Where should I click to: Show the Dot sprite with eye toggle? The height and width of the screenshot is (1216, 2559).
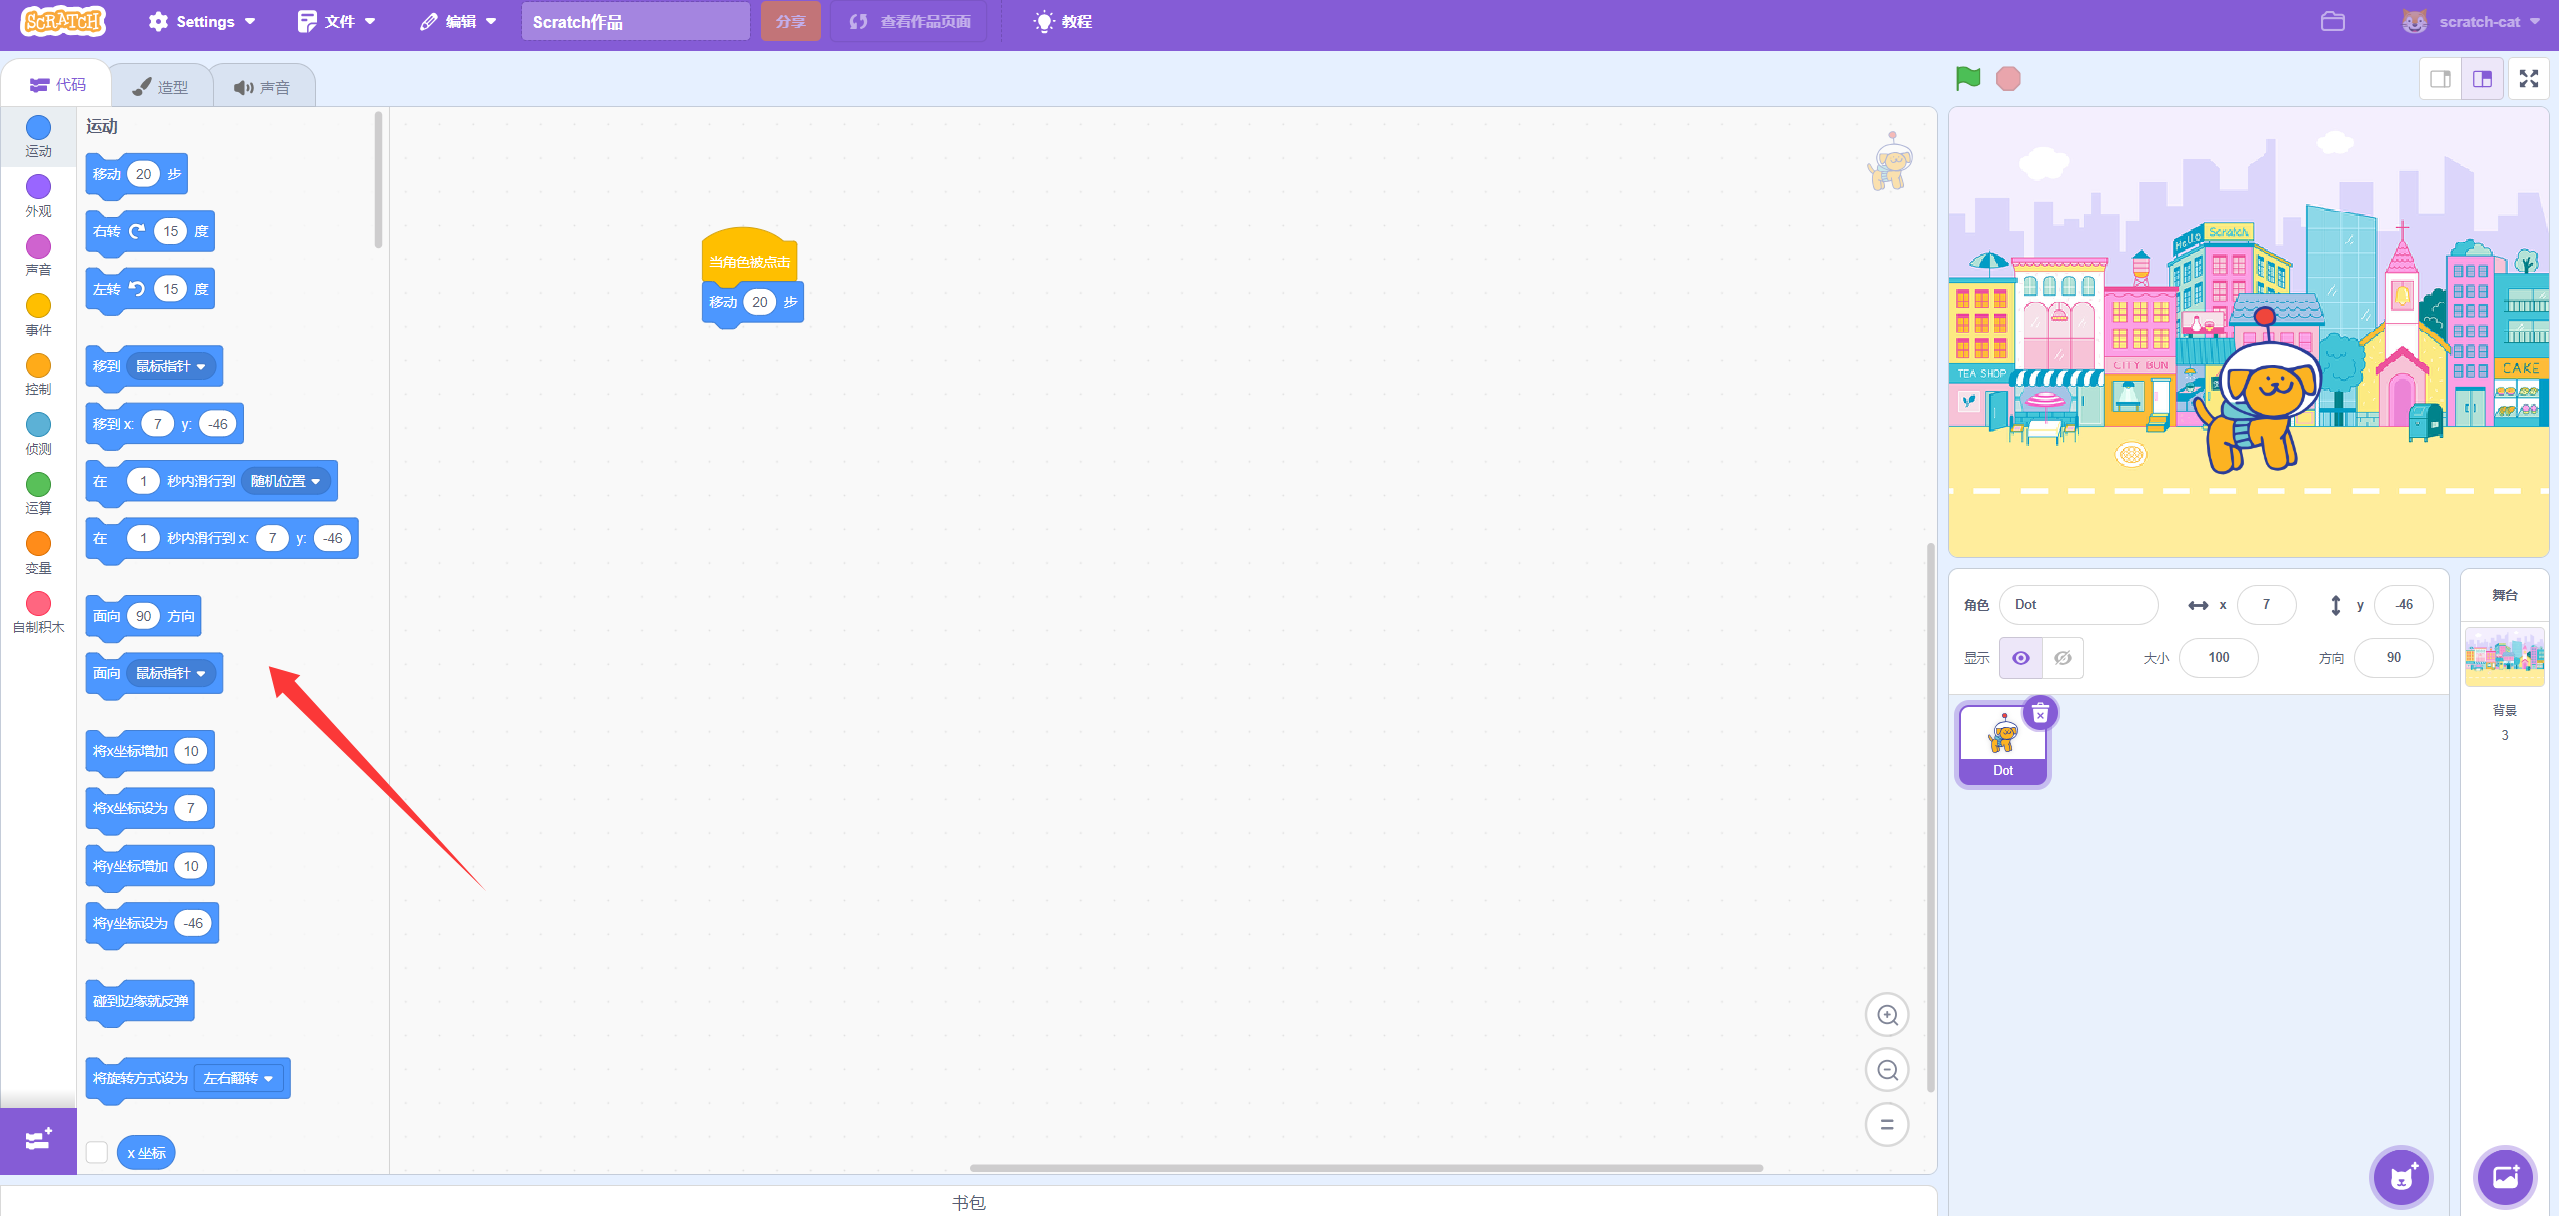[x=2021, y=657]
